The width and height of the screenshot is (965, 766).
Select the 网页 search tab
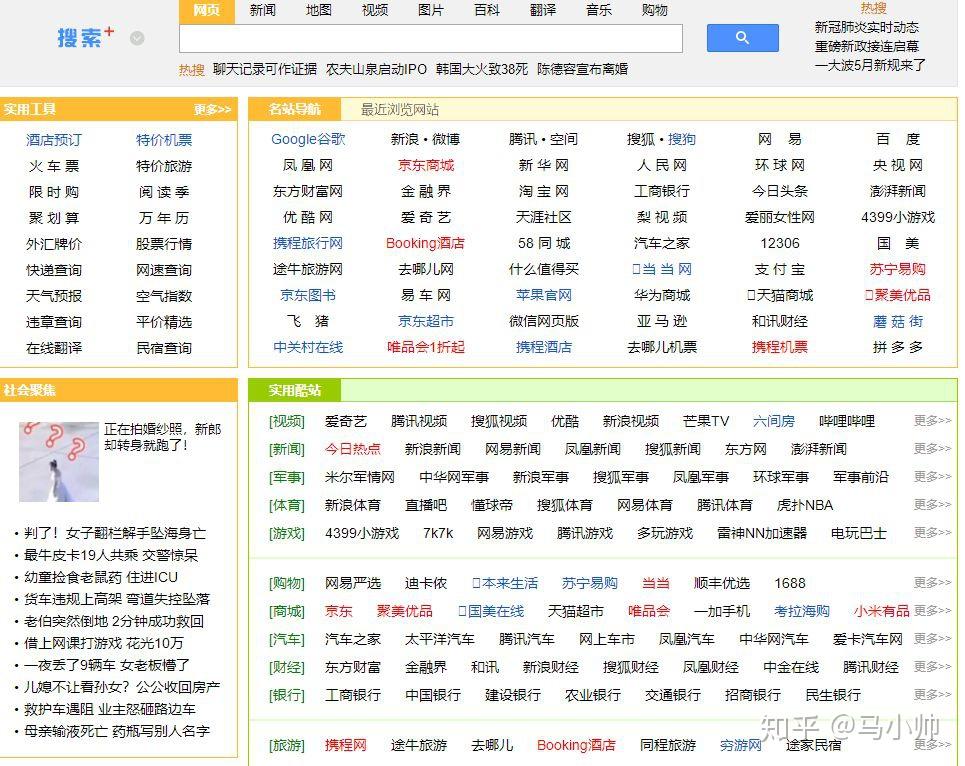click(207, 11)
